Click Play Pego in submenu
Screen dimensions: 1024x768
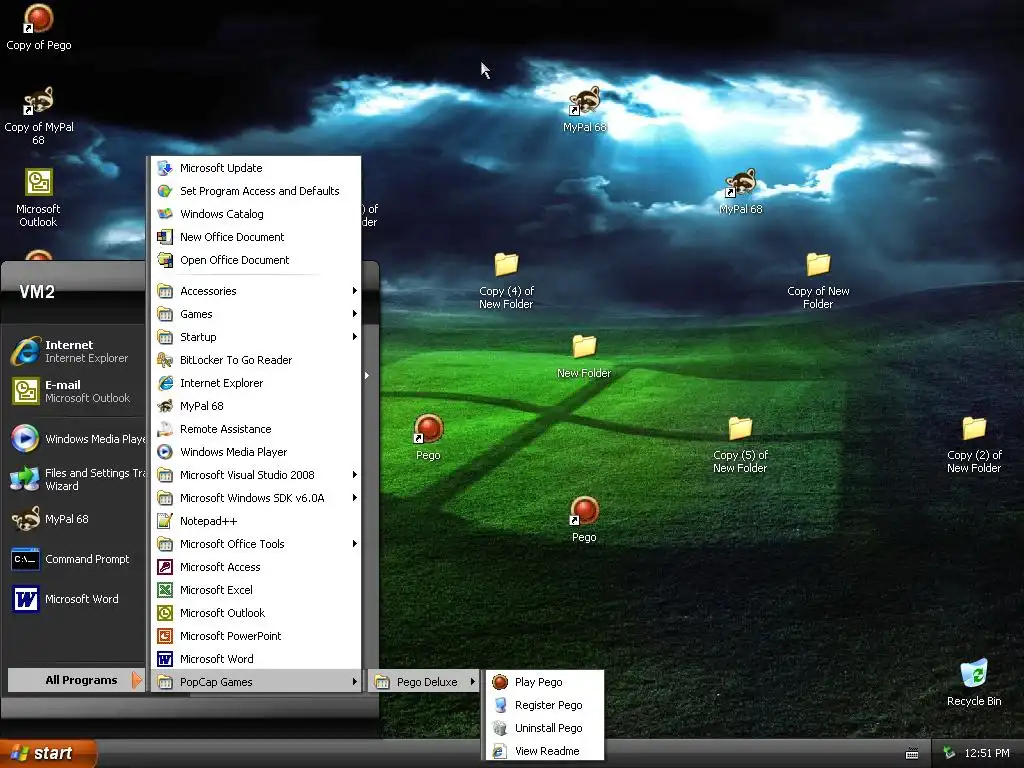[x=545, y=682]
